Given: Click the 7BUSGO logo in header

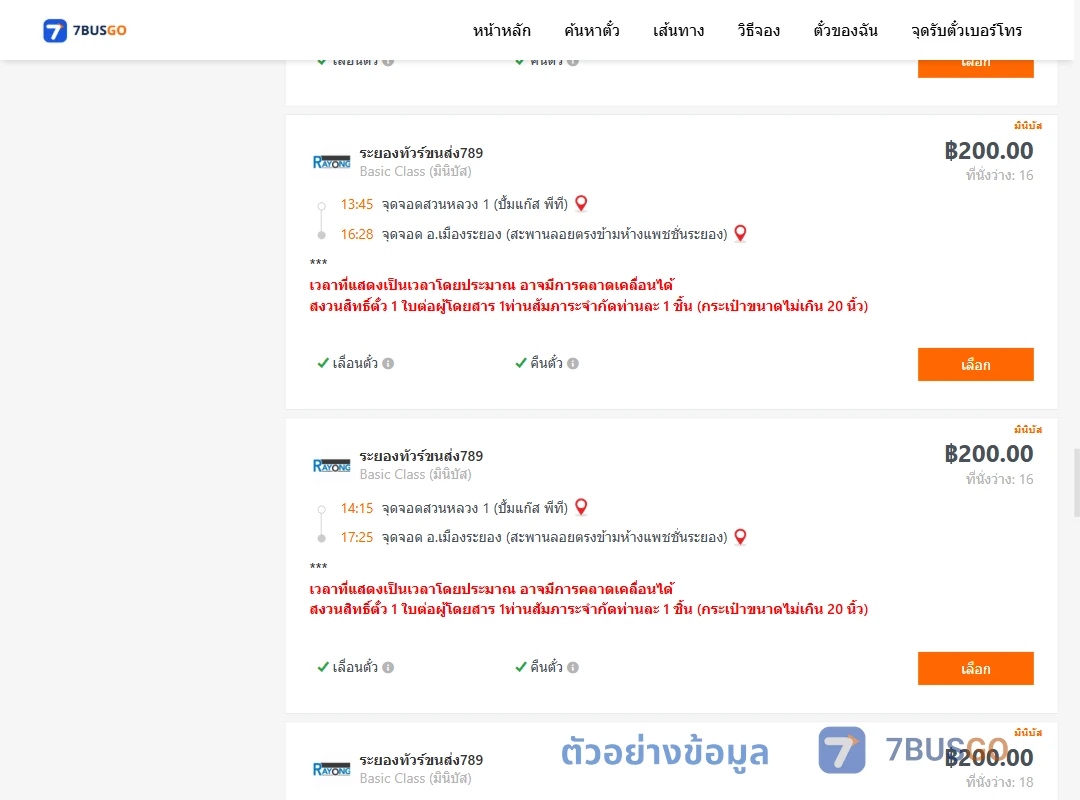Looking at the screenshot, I should click(x=85, y=30).
